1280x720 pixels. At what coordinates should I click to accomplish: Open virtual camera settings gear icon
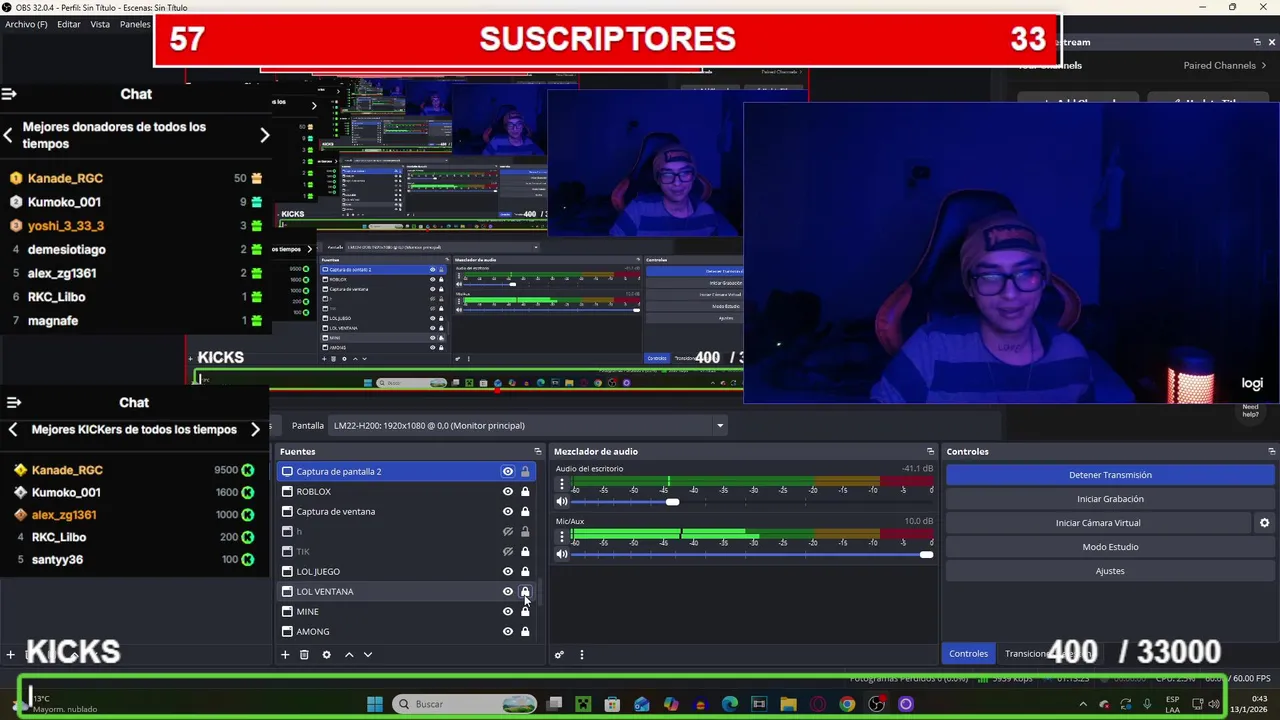tap(1264, 523)
